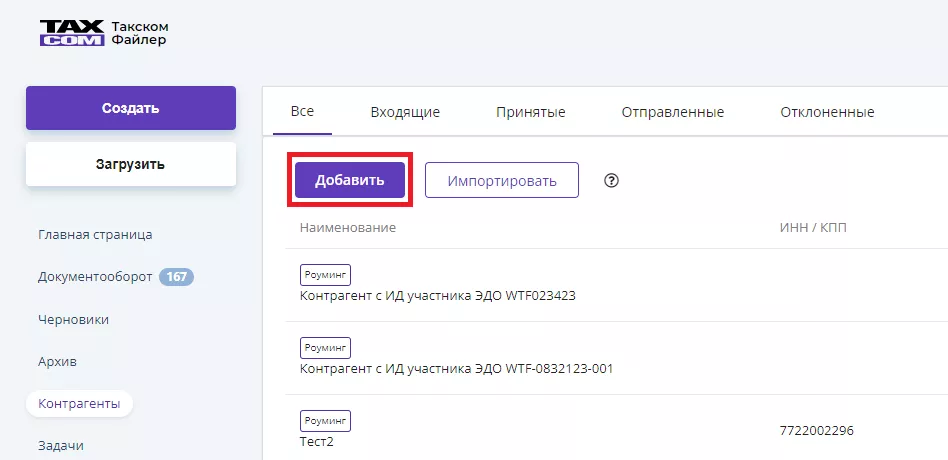Go to Архив section
Viewport: 948px width, 460px height.
click(57, 361)
